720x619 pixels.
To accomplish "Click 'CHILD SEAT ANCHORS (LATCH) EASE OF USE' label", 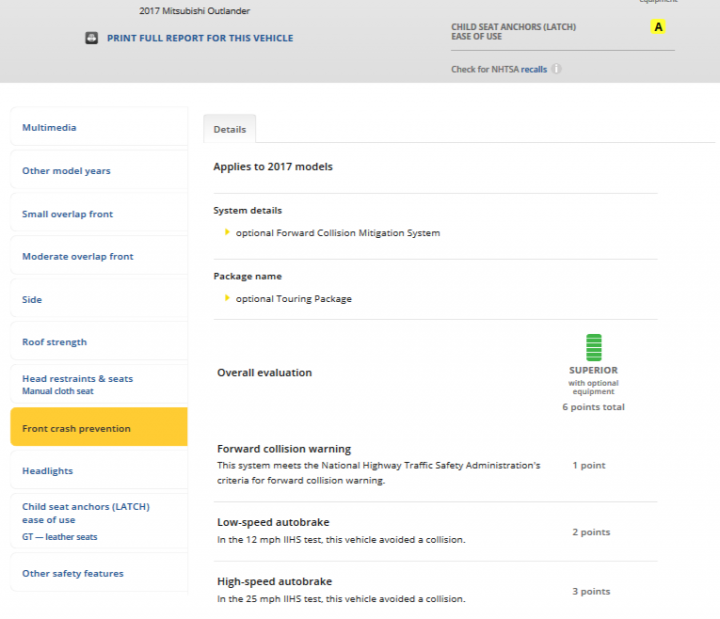I will coord(513,32).
